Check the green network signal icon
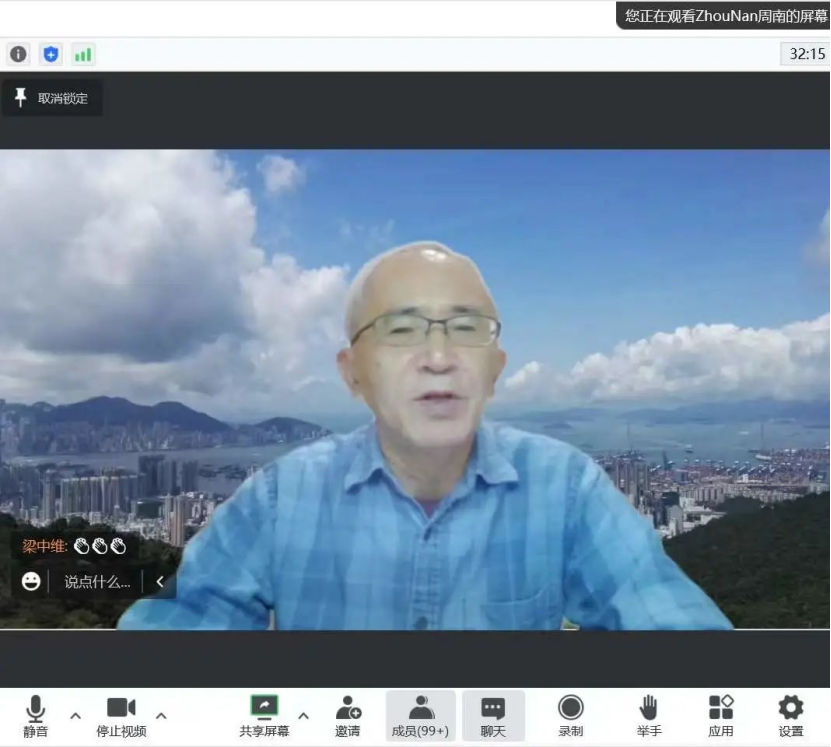Viewport: 831px width, 747px height. coord(83,54)
